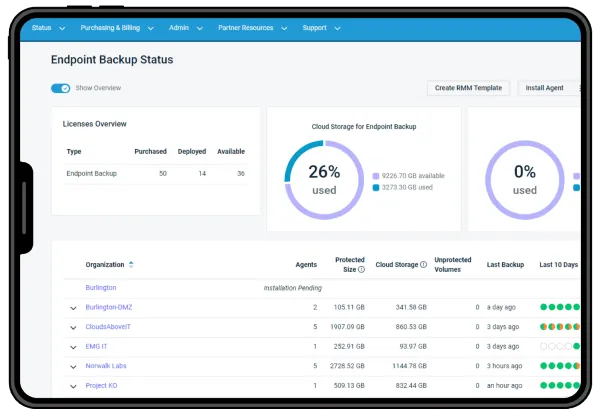The height and width of the screenshot is (415, 600).
Task: Click the 'Agents' column header
Action: point(306,264)
